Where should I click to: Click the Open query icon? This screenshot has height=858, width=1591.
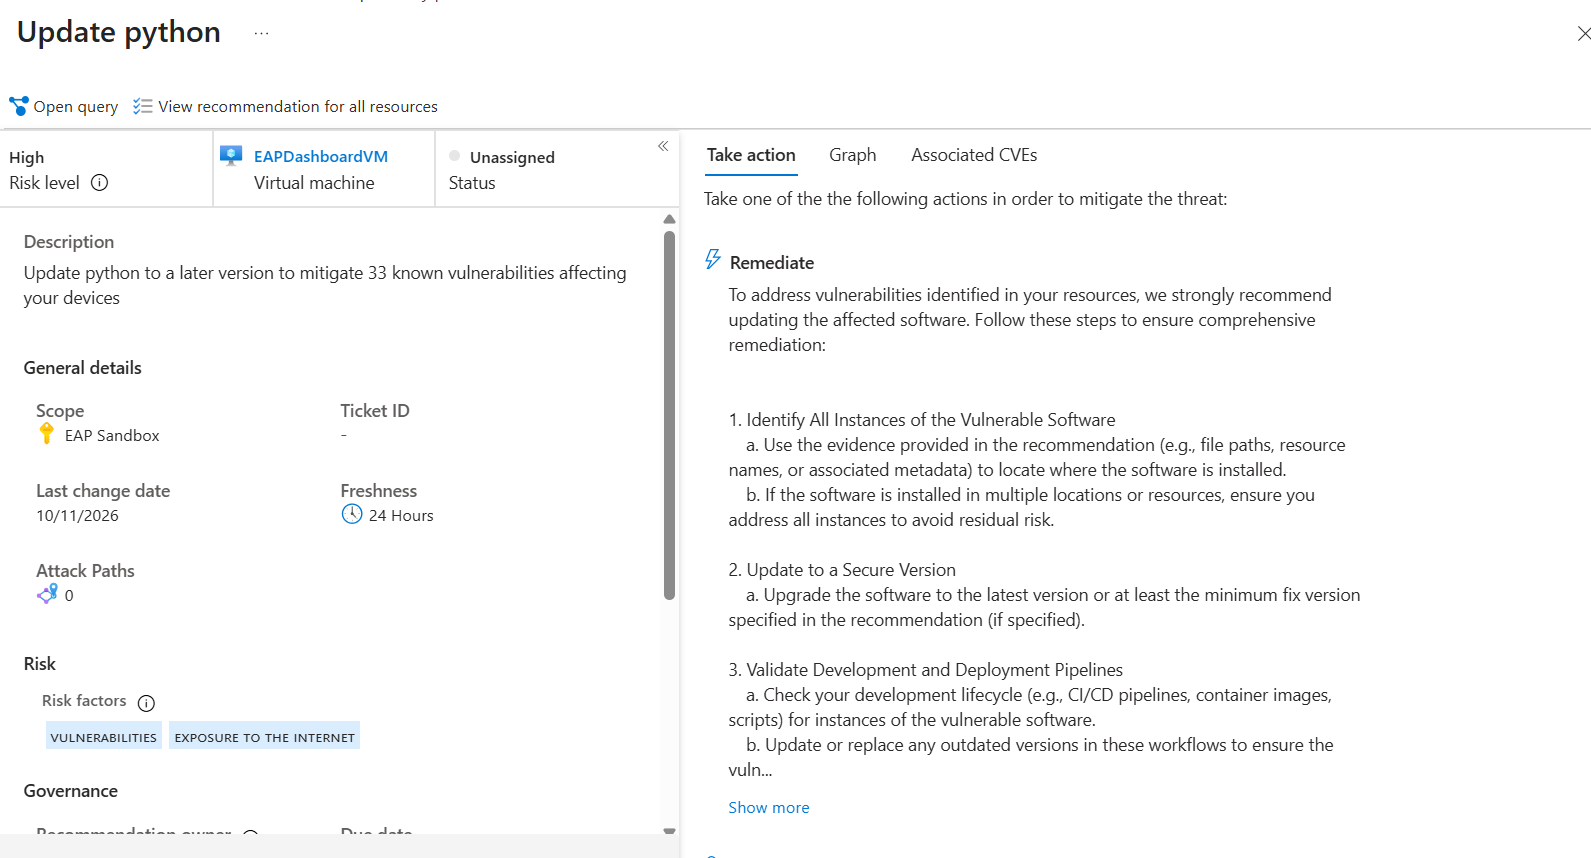coord(19,106)
